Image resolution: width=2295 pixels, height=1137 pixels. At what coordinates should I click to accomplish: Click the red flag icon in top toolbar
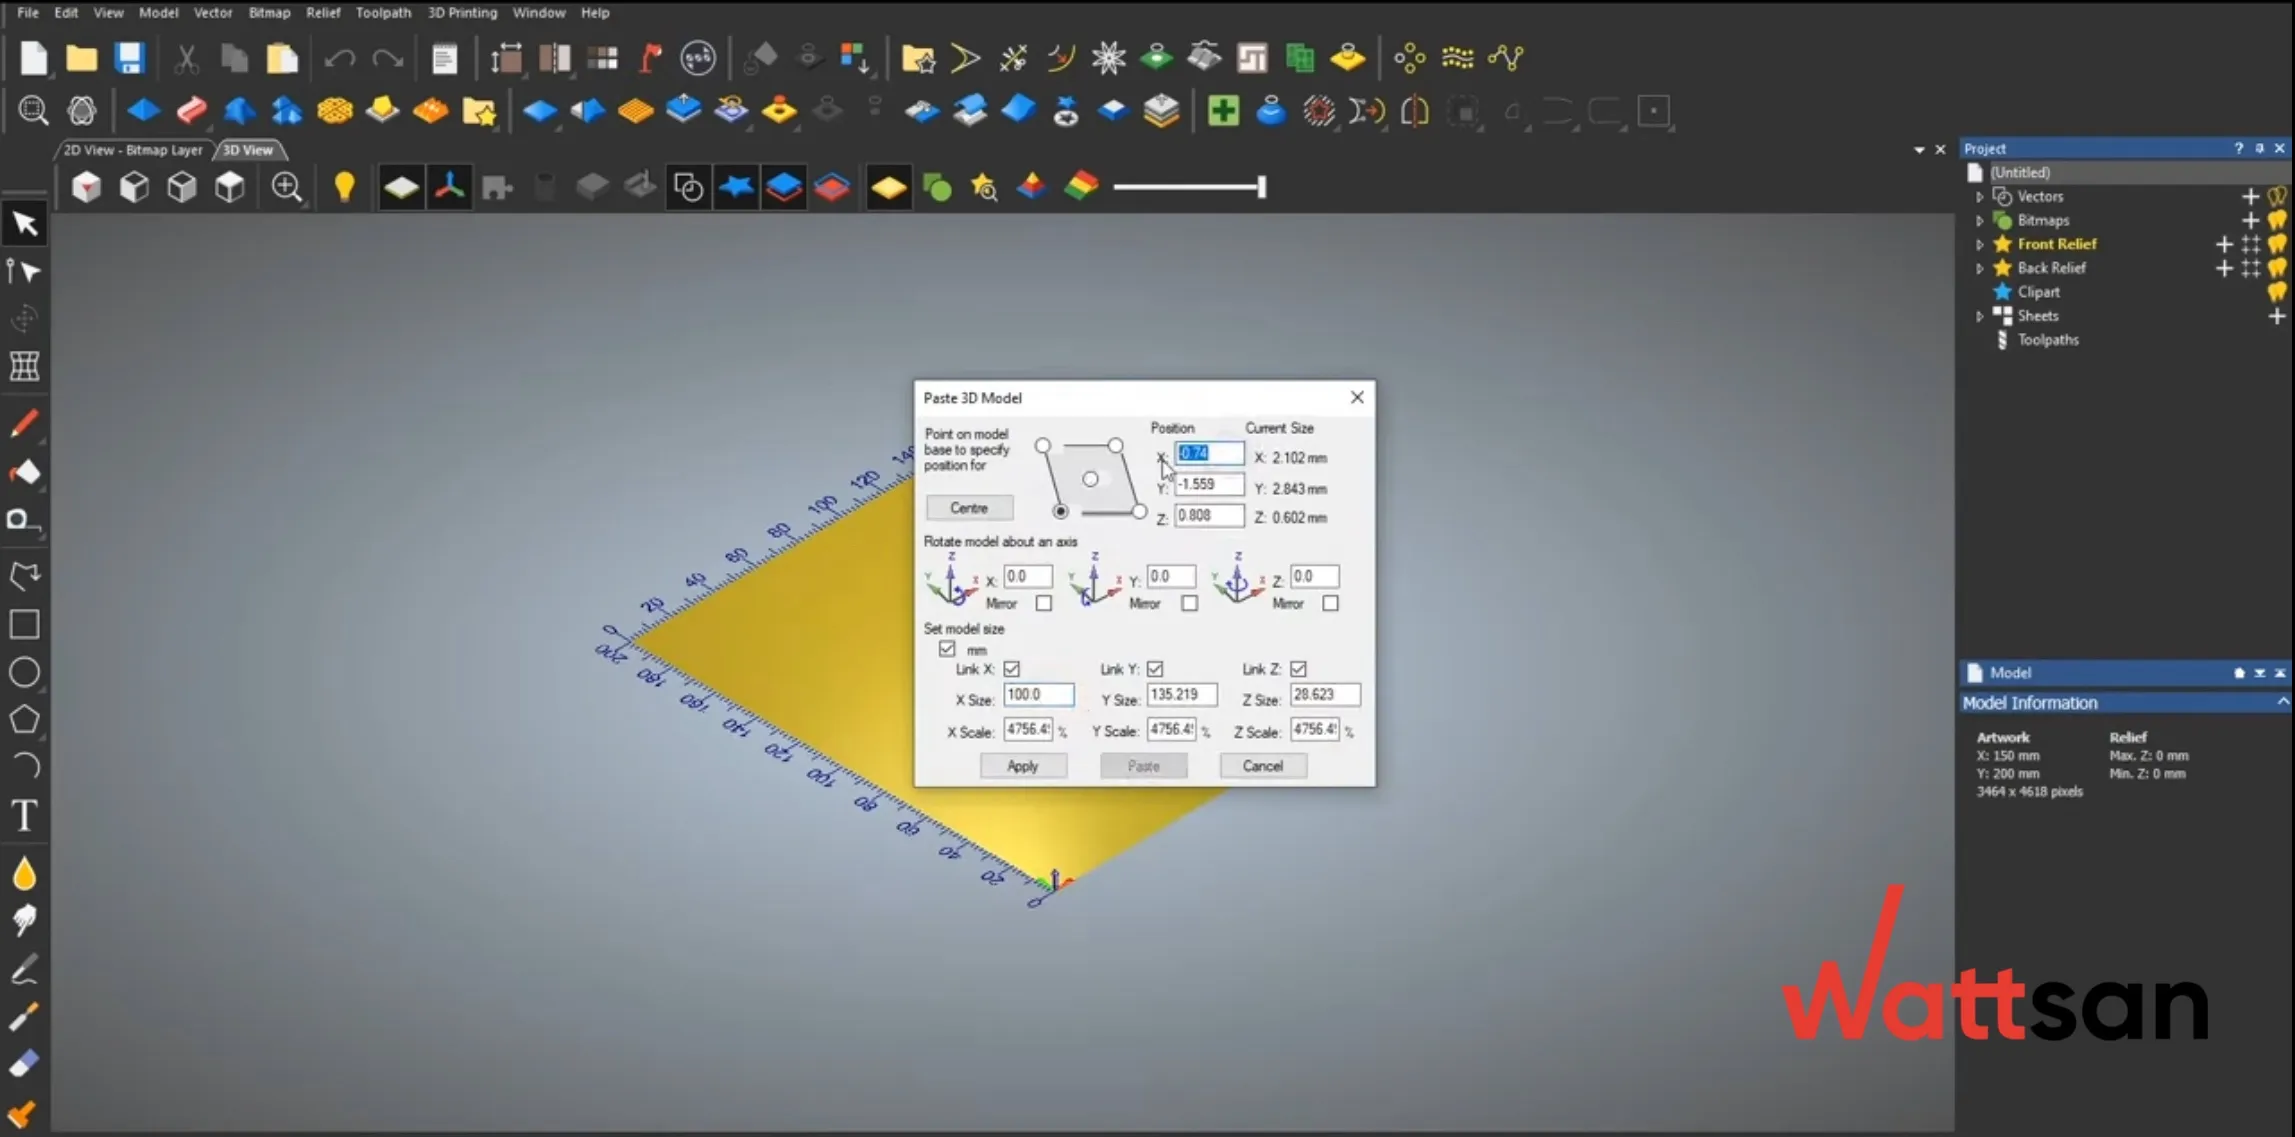pyautogui.click(x=651, y=58)
